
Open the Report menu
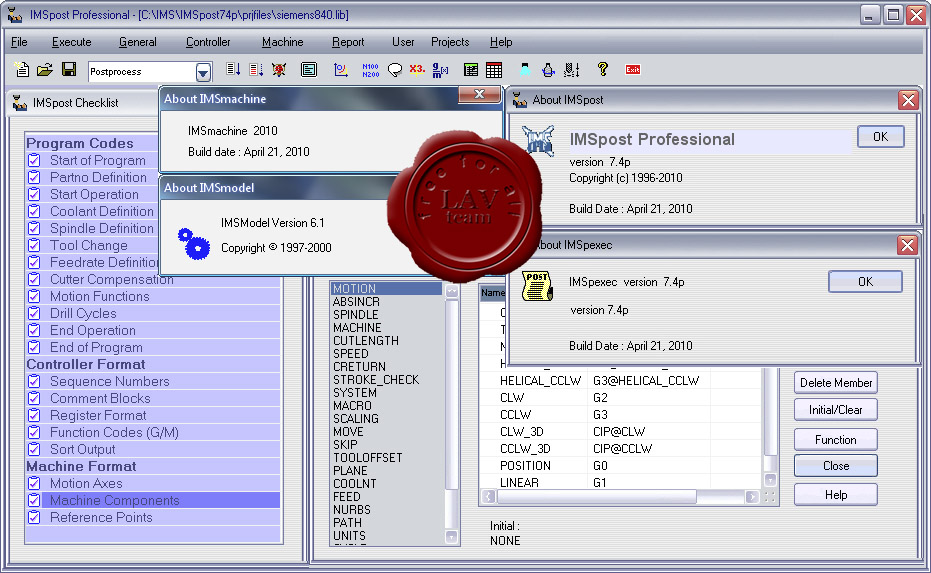(348, 42)
